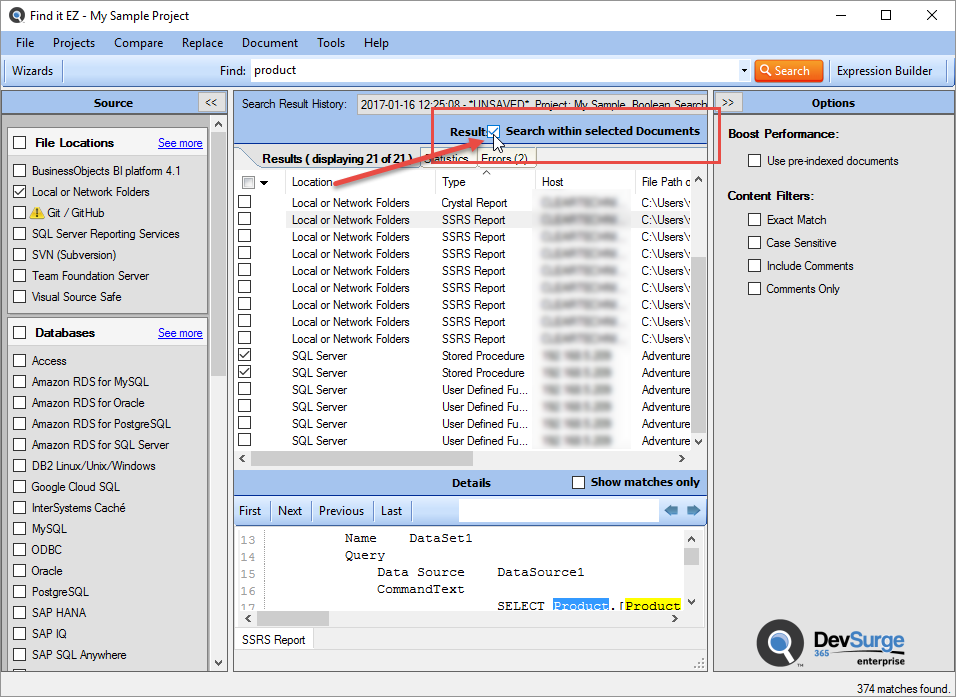Image resolution: width=956 pixels, height=697 pixels.
Task: Open the Tools menu
Action: point(331,43)
